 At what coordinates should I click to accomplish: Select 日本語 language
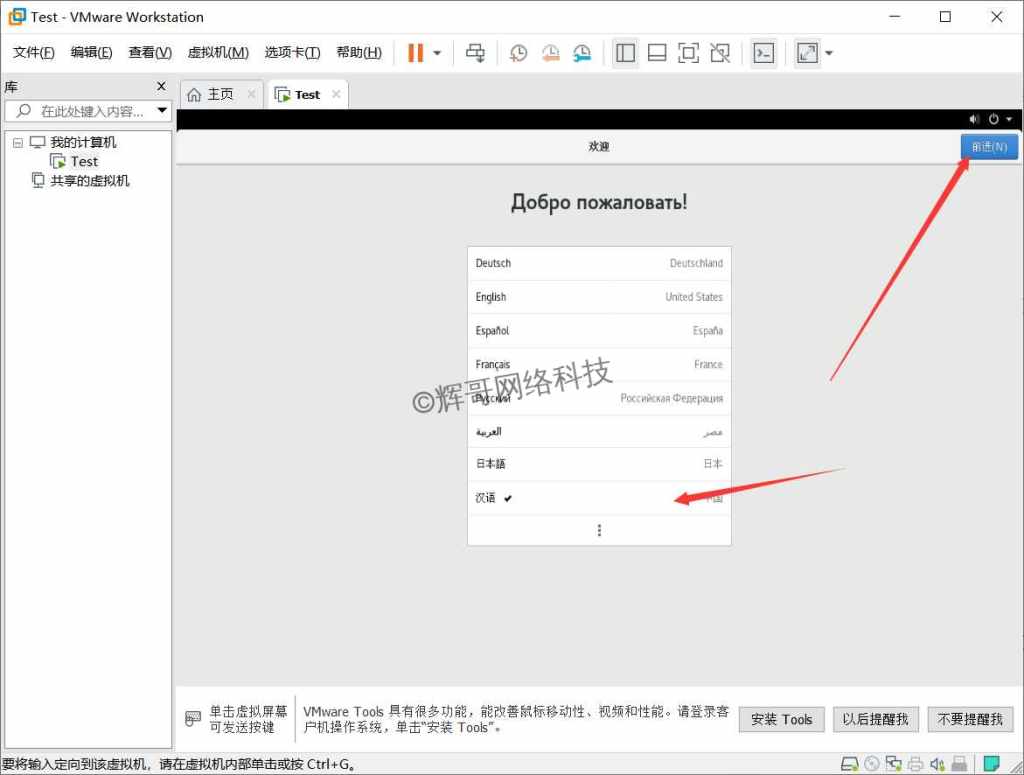(599, 464)
